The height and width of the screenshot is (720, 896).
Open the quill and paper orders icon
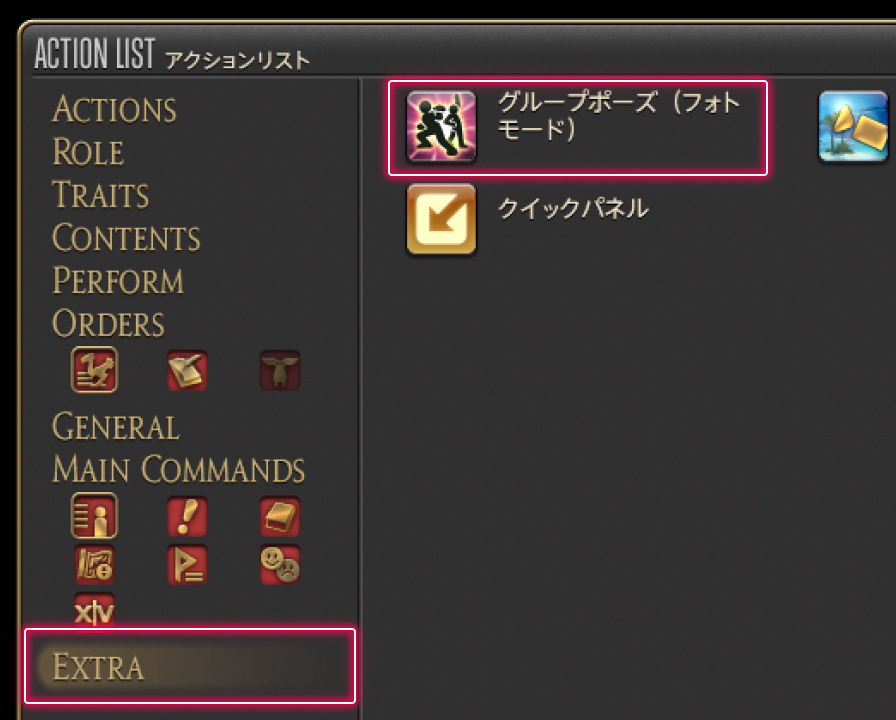click(187, 370)
